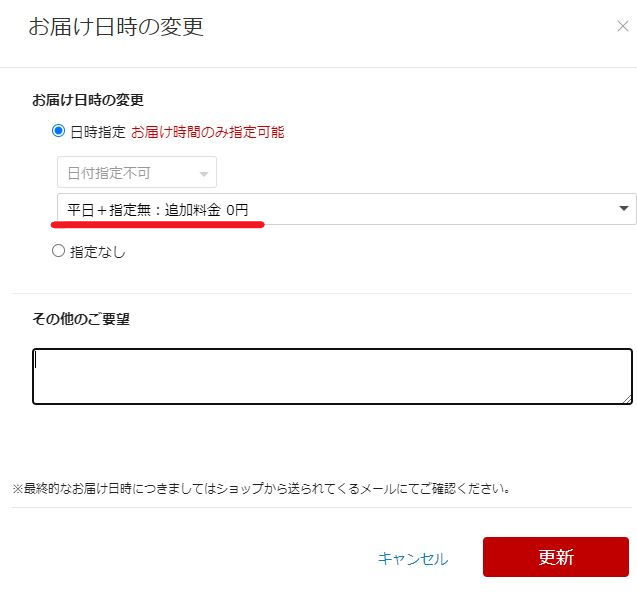
Task: Click the キャンセル link
Action: (x=413, y=559)
